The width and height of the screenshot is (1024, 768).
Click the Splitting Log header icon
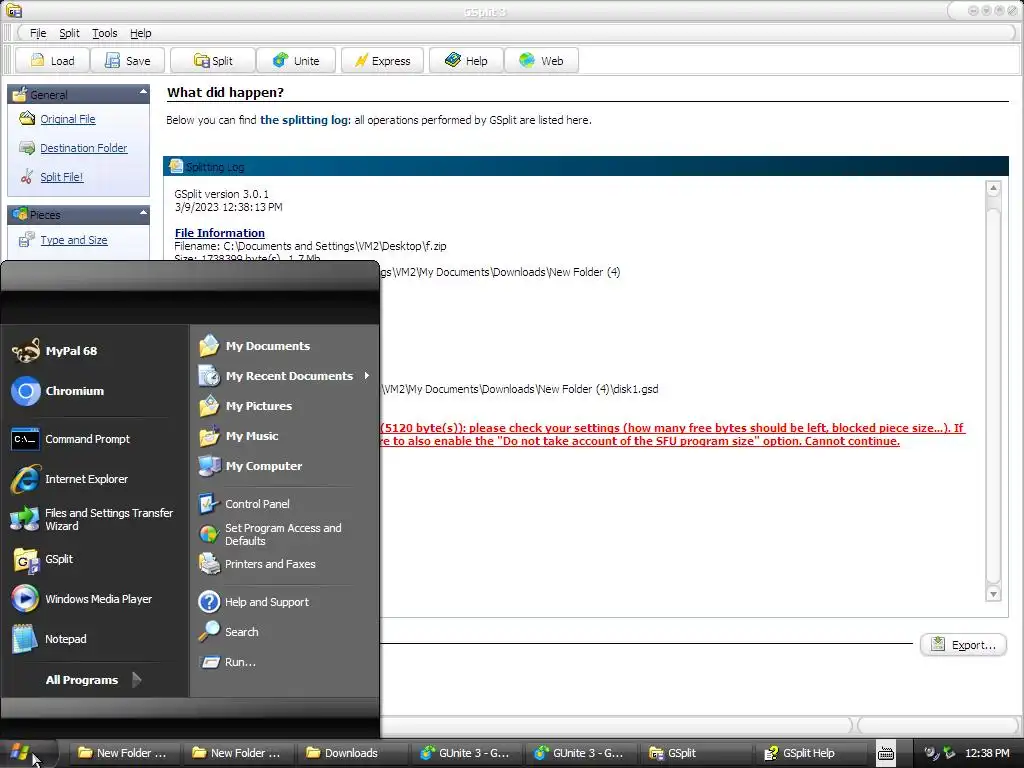[176, 167]
